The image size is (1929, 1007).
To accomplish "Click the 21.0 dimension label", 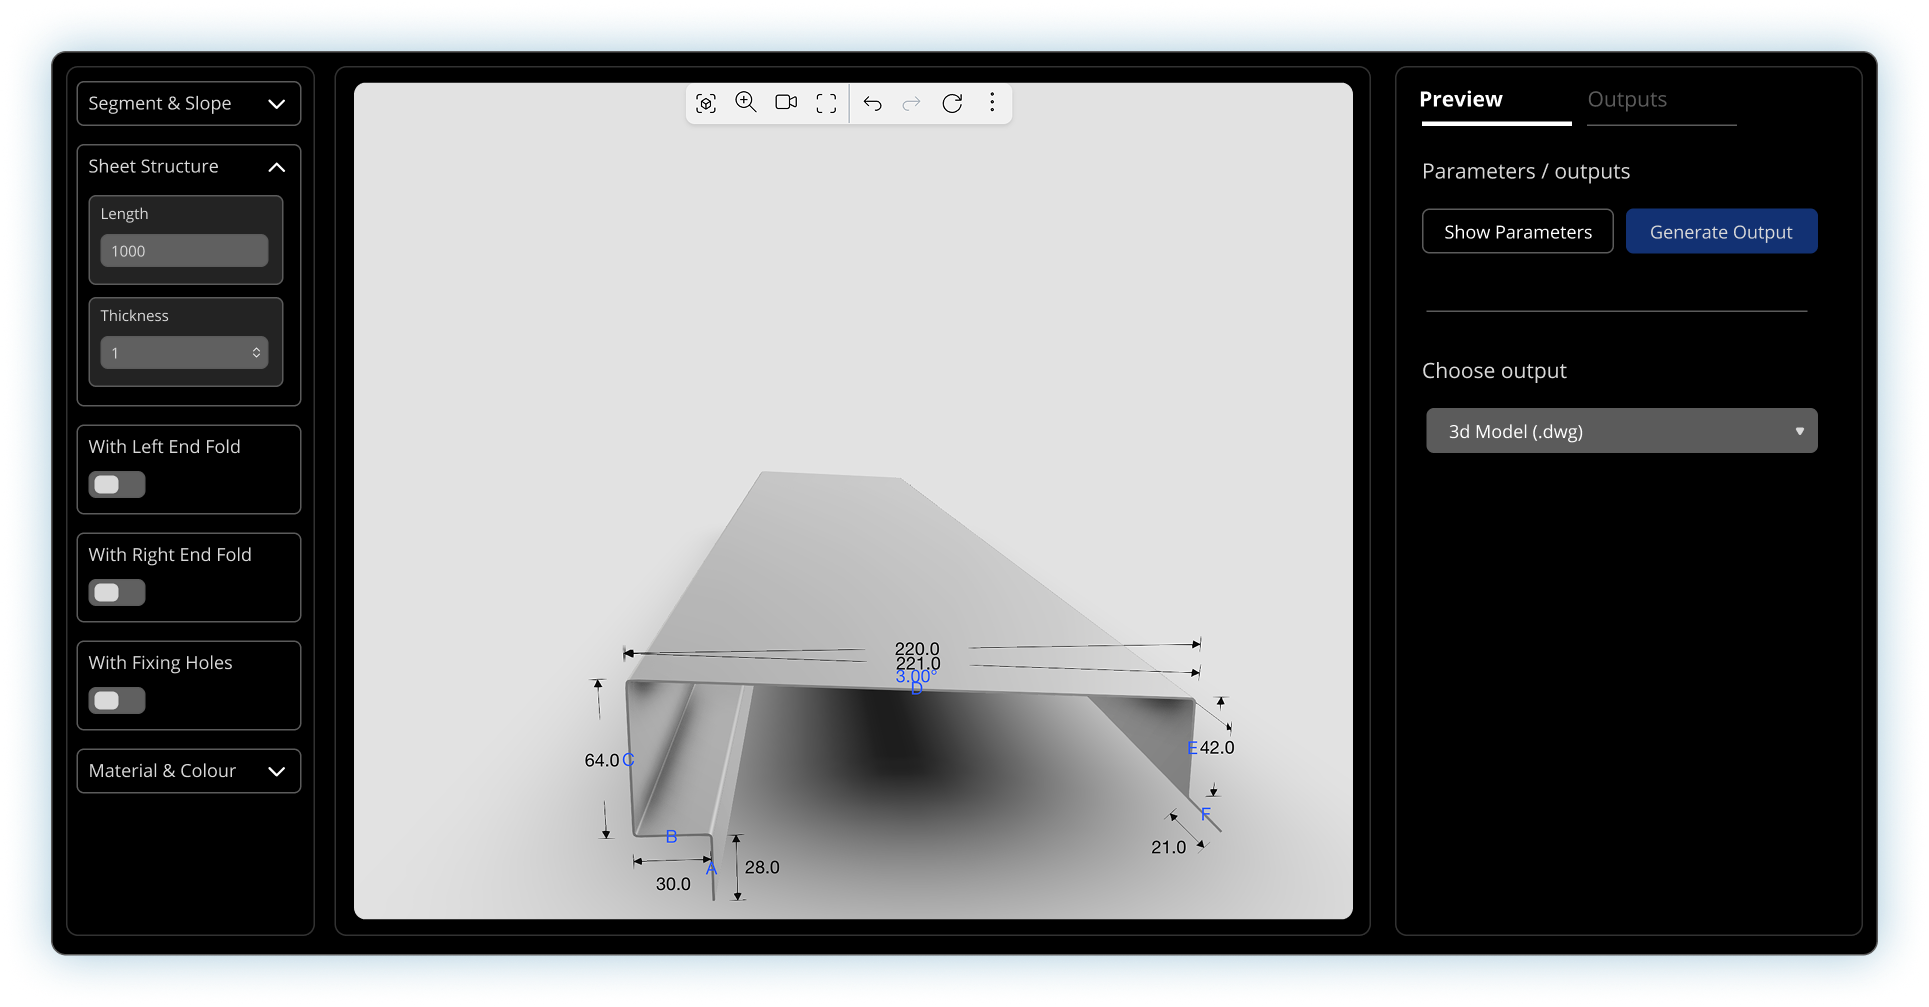I will (1168, 847).
